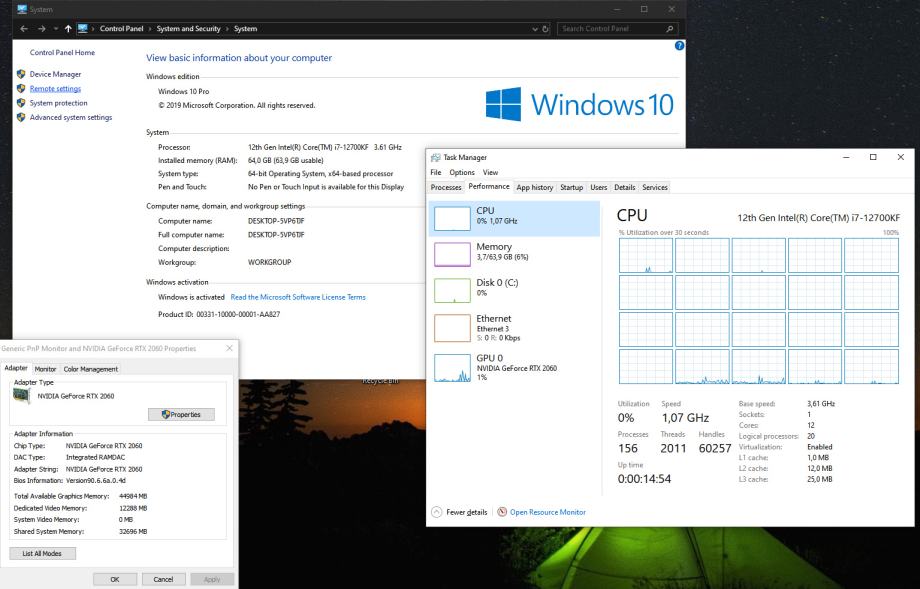Open Device Manager link

55,74
